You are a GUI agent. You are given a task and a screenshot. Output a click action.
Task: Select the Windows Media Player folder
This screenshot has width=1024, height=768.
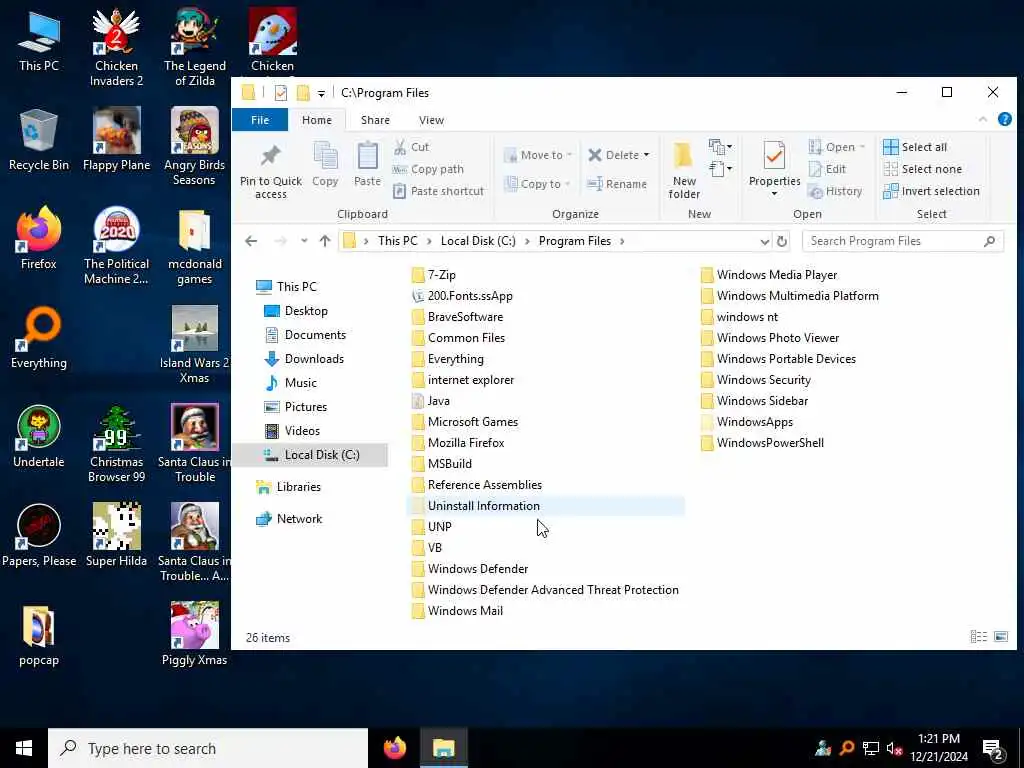769,275
